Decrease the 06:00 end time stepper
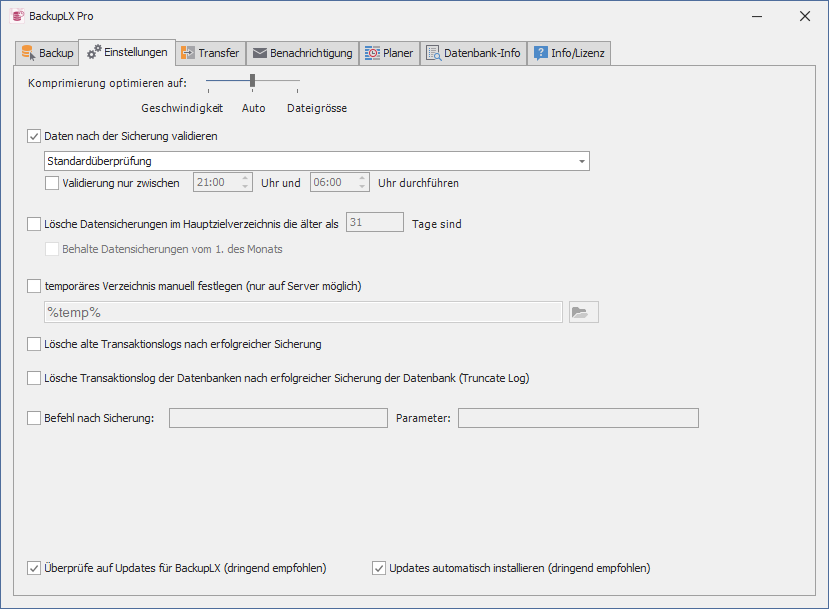 [x=363, y=187]
